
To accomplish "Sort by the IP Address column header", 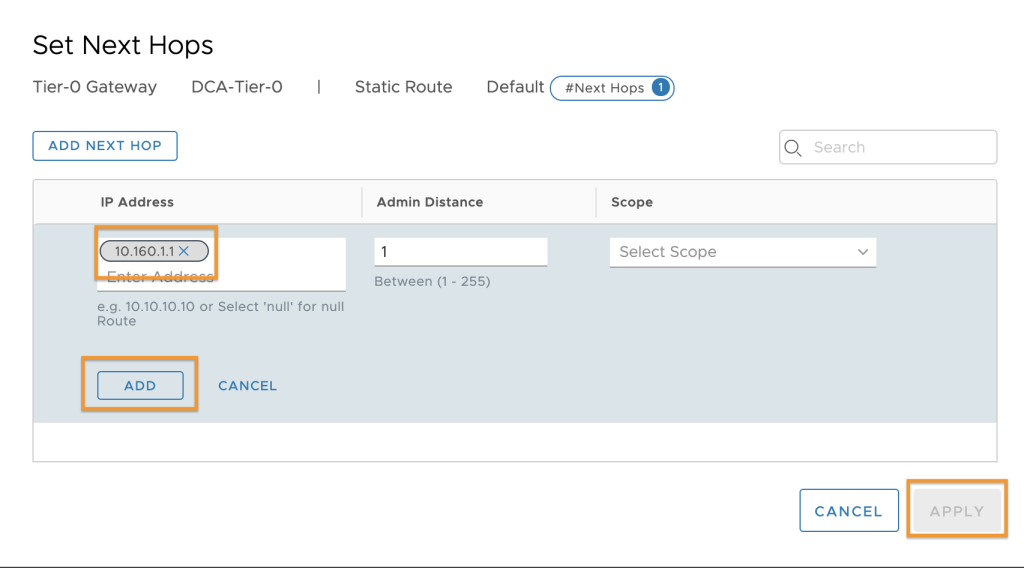I will click(x=137, y=202).
